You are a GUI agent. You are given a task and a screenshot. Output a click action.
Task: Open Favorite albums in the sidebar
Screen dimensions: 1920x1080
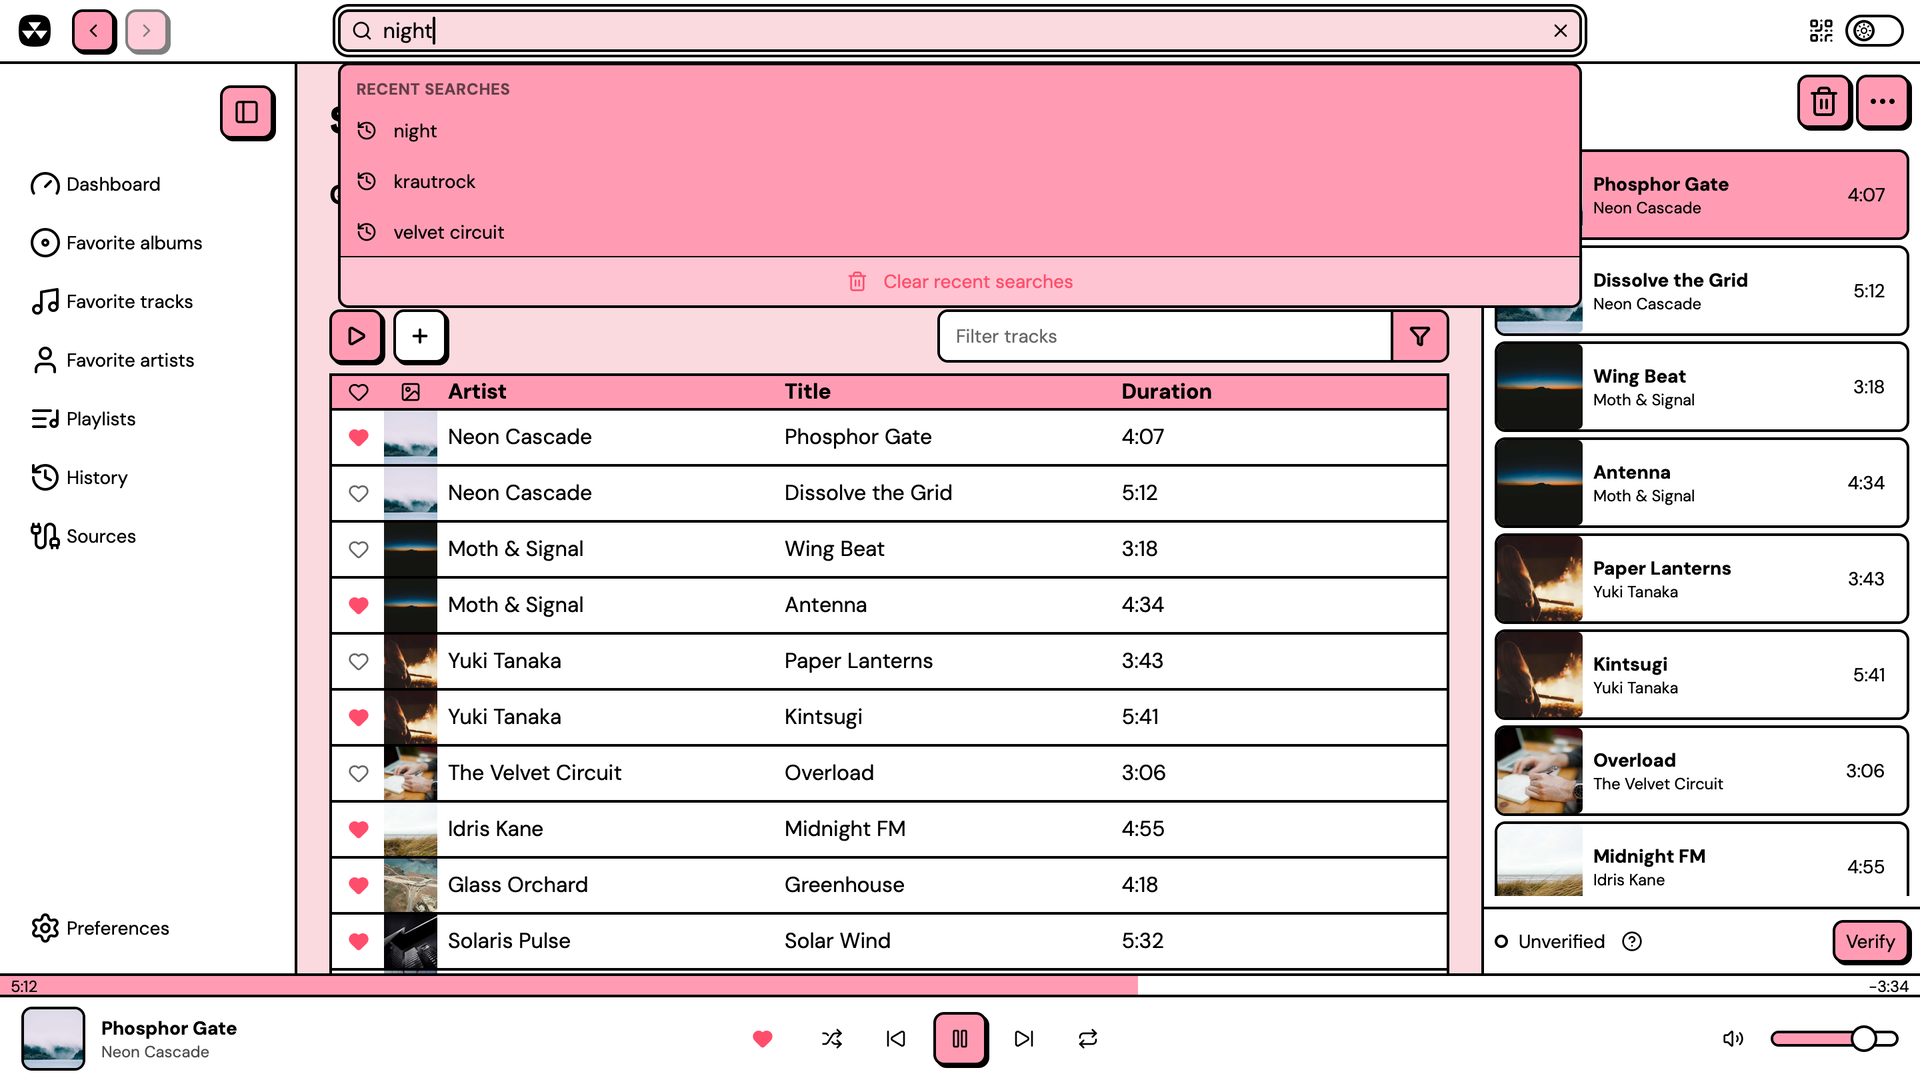[x=117, y=243]
